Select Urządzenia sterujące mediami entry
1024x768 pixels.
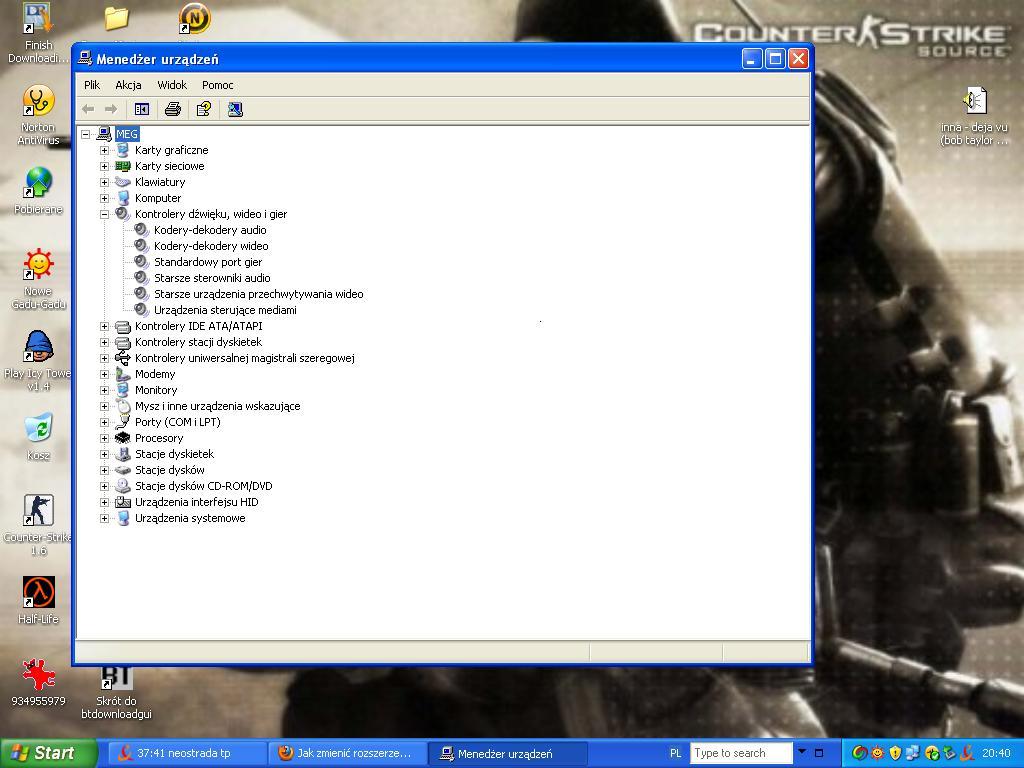tap(225, 310)
